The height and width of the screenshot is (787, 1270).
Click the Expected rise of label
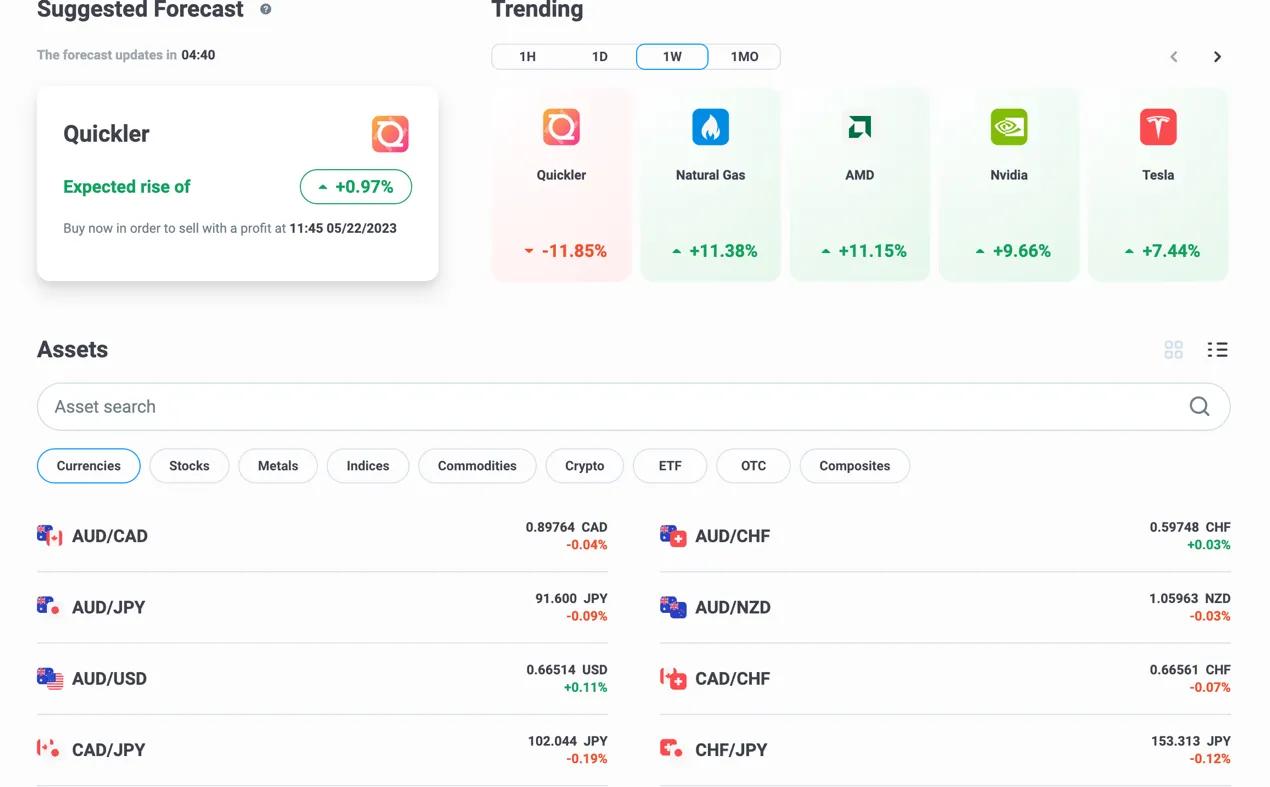127,187
